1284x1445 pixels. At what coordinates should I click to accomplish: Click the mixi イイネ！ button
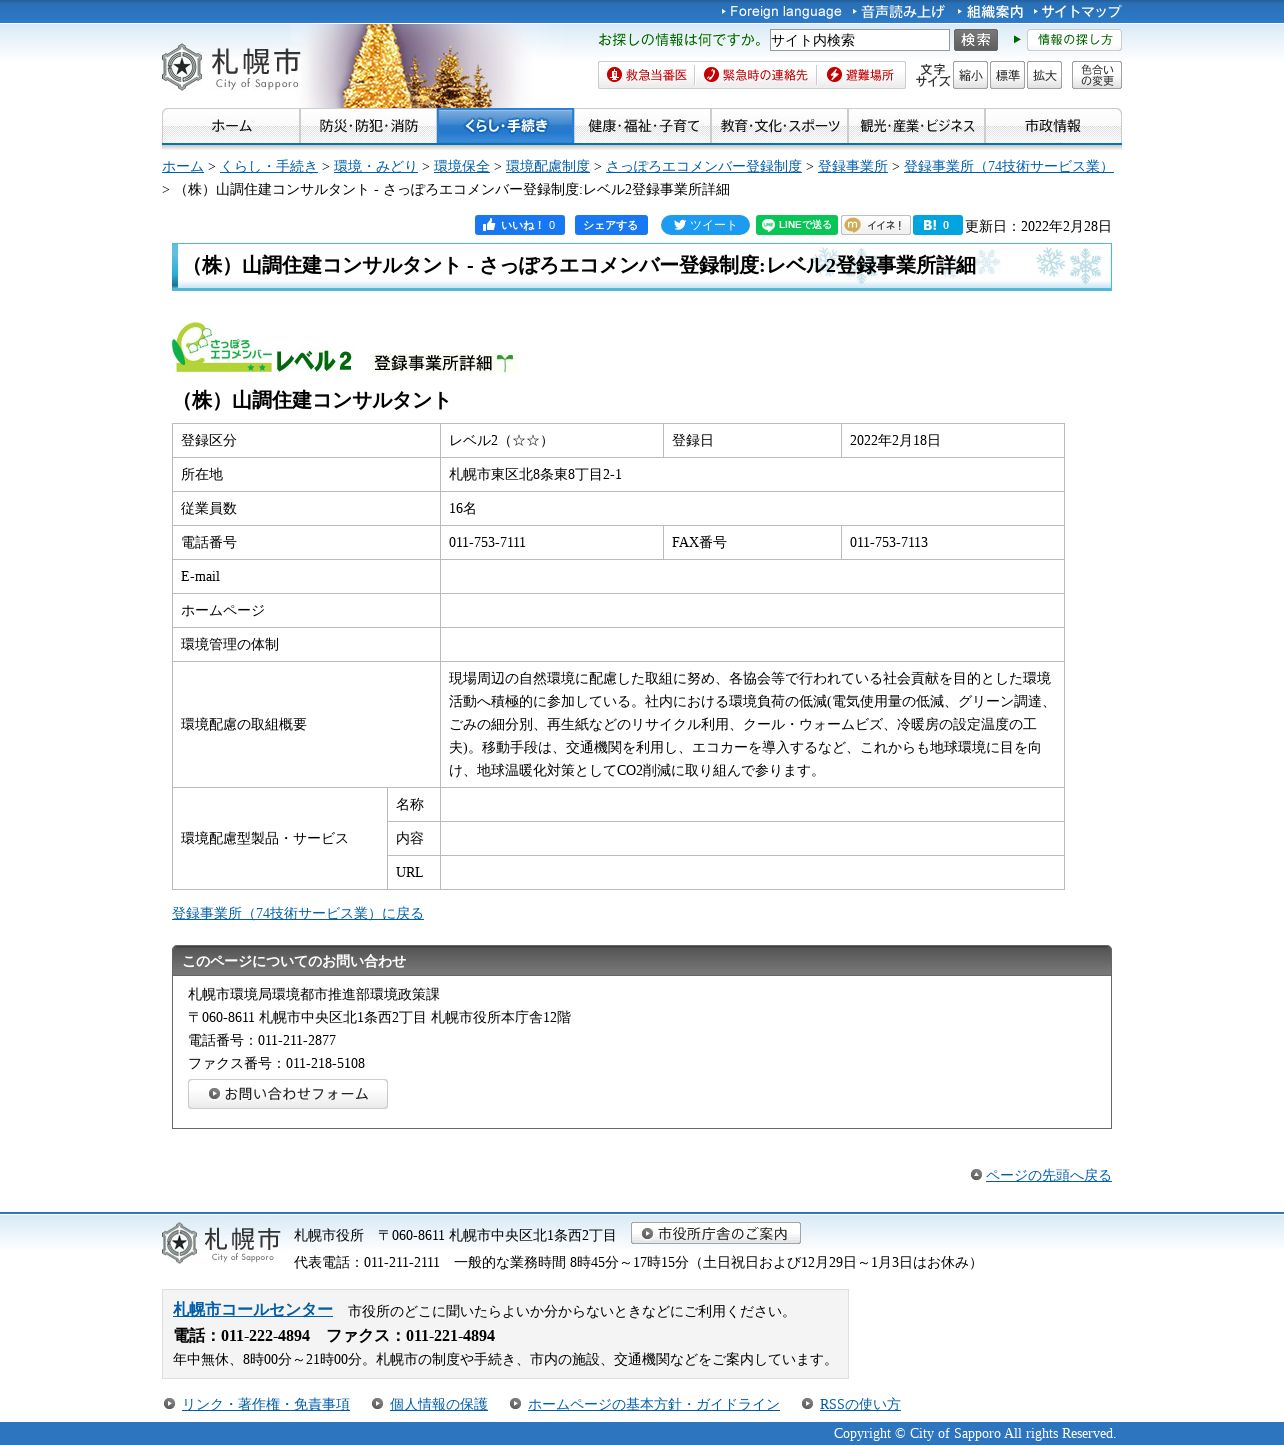[876, 225]
